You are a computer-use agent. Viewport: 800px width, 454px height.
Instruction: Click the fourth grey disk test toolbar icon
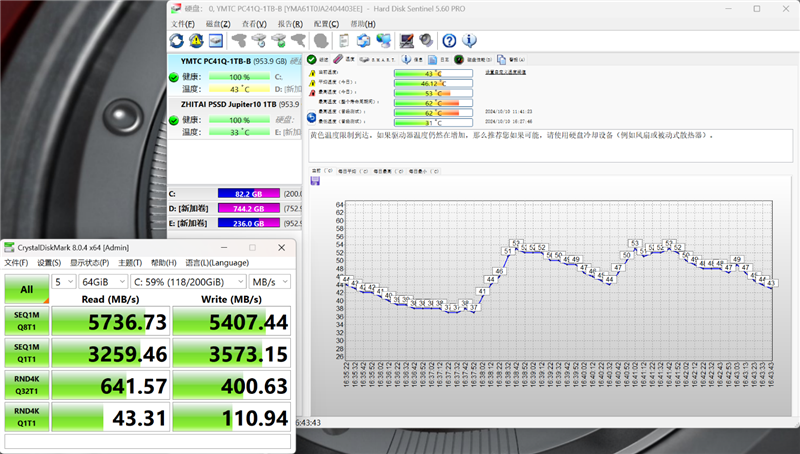click(x=298, y=41)
